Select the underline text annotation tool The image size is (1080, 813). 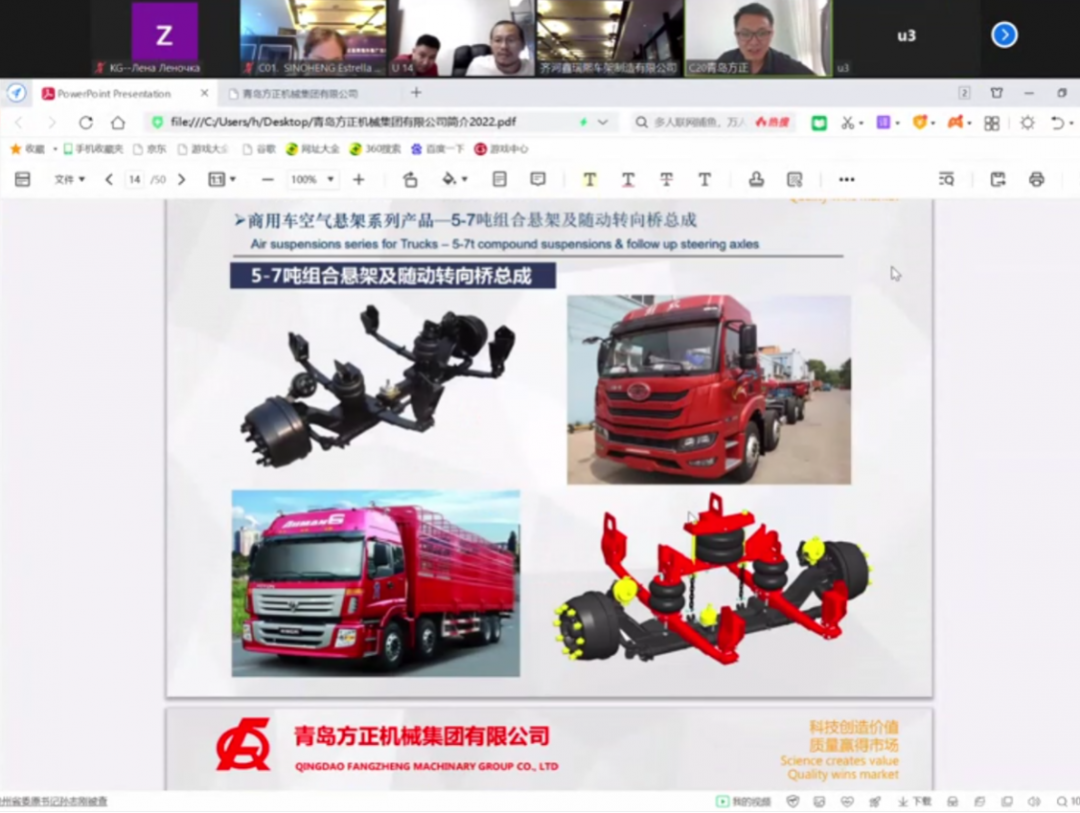pyautogui.click(x=628, y=179)
